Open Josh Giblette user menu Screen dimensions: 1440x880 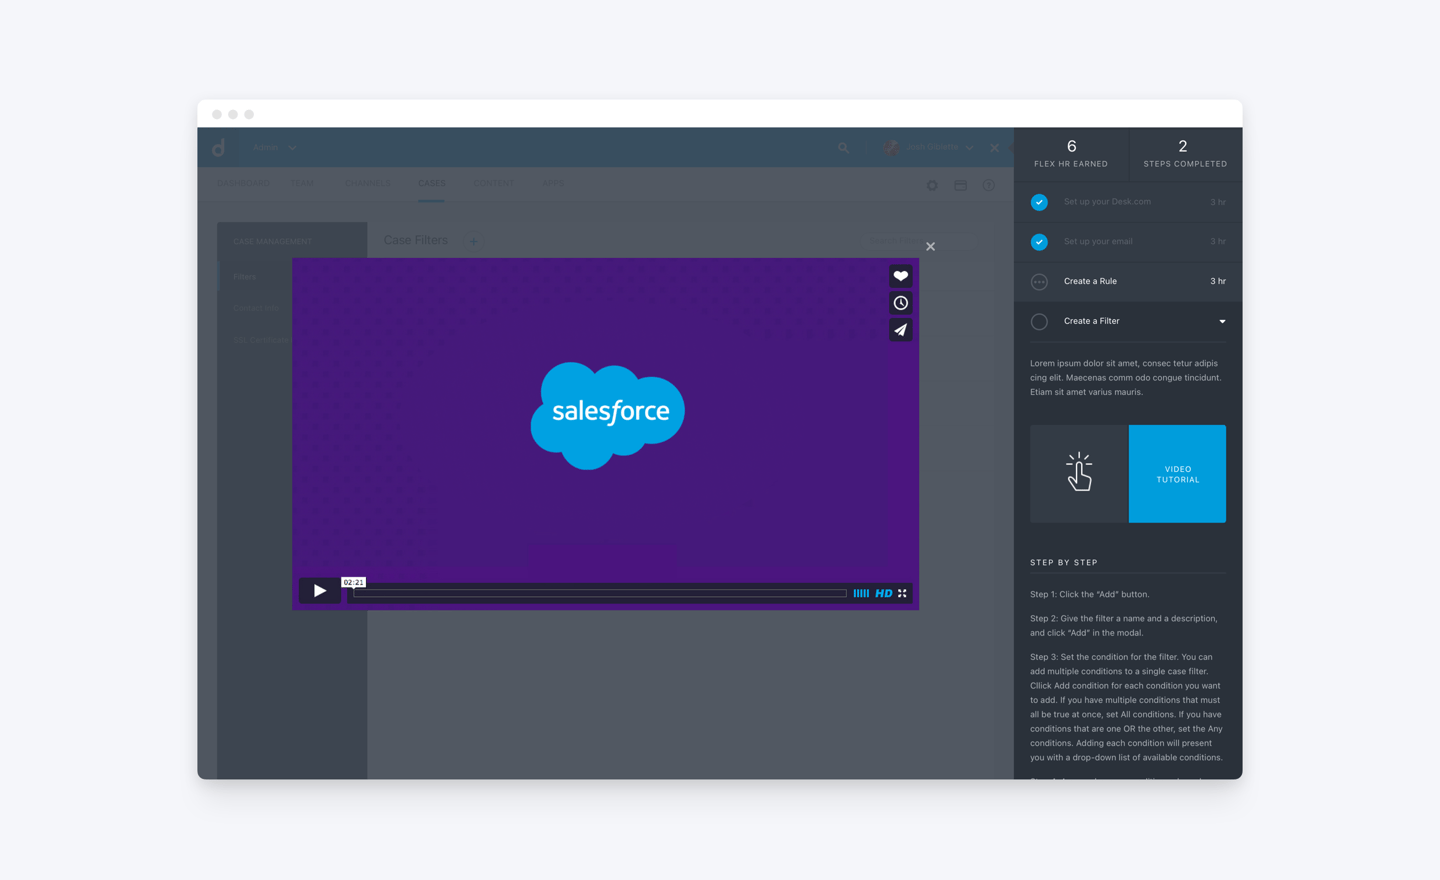click(940, 147)
